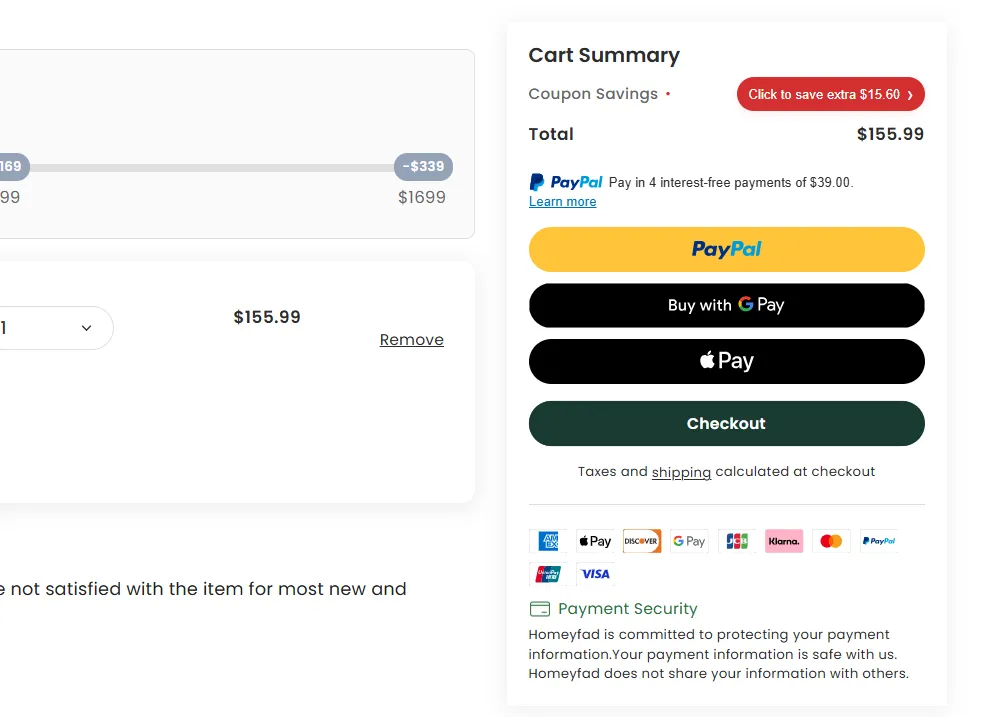Click the American Express payment icon
Viewport: 1005px width, 717px height.
pos(548,540)
